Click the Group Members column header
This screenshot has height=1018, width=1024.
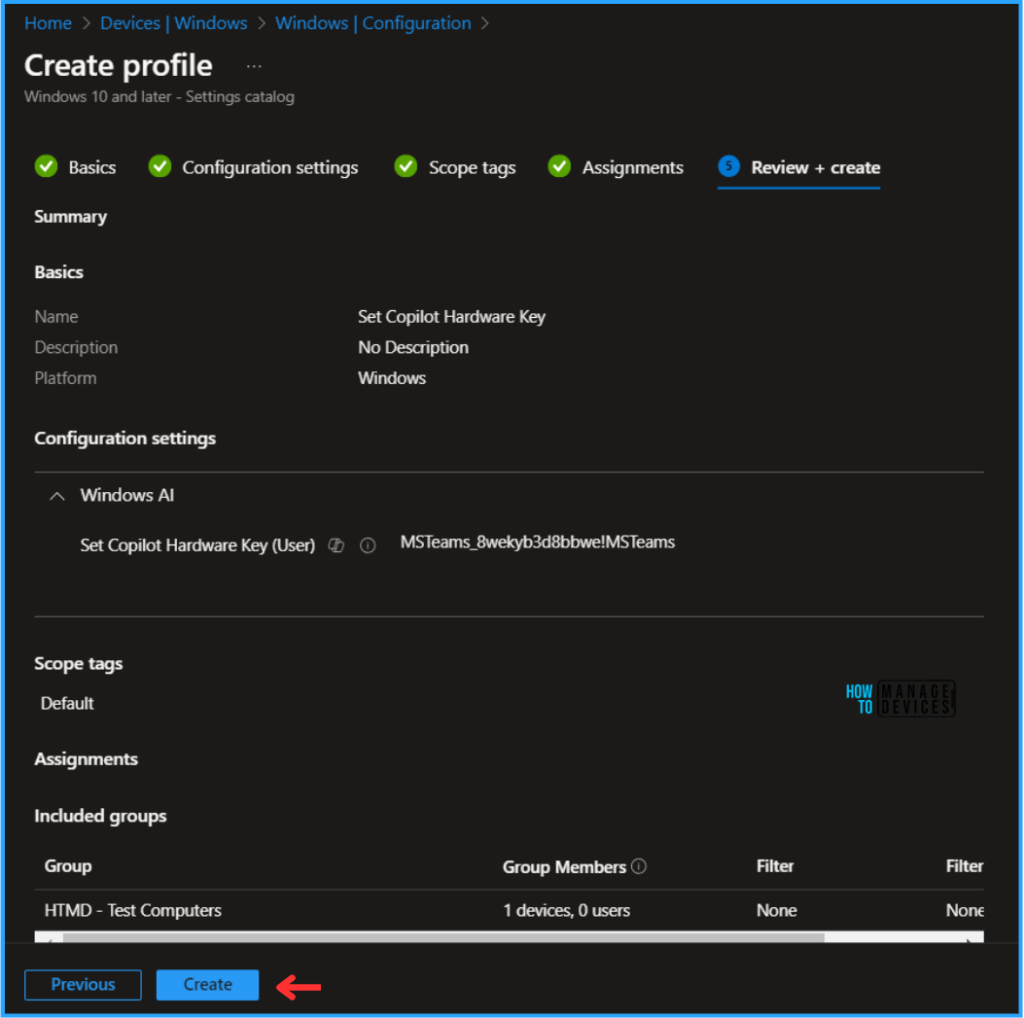(564, 867)
